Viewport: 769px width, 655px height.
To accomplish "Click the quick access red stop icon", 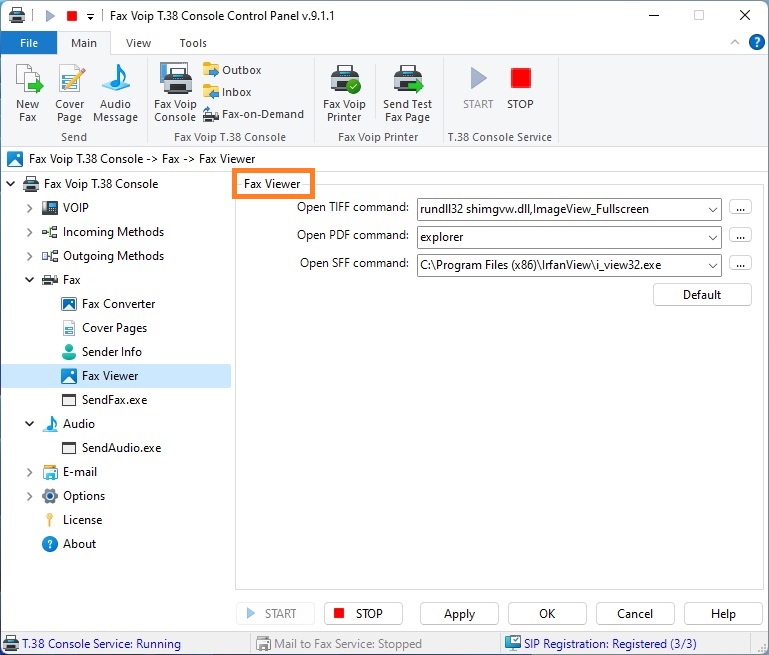I will [x=72, y=16].
